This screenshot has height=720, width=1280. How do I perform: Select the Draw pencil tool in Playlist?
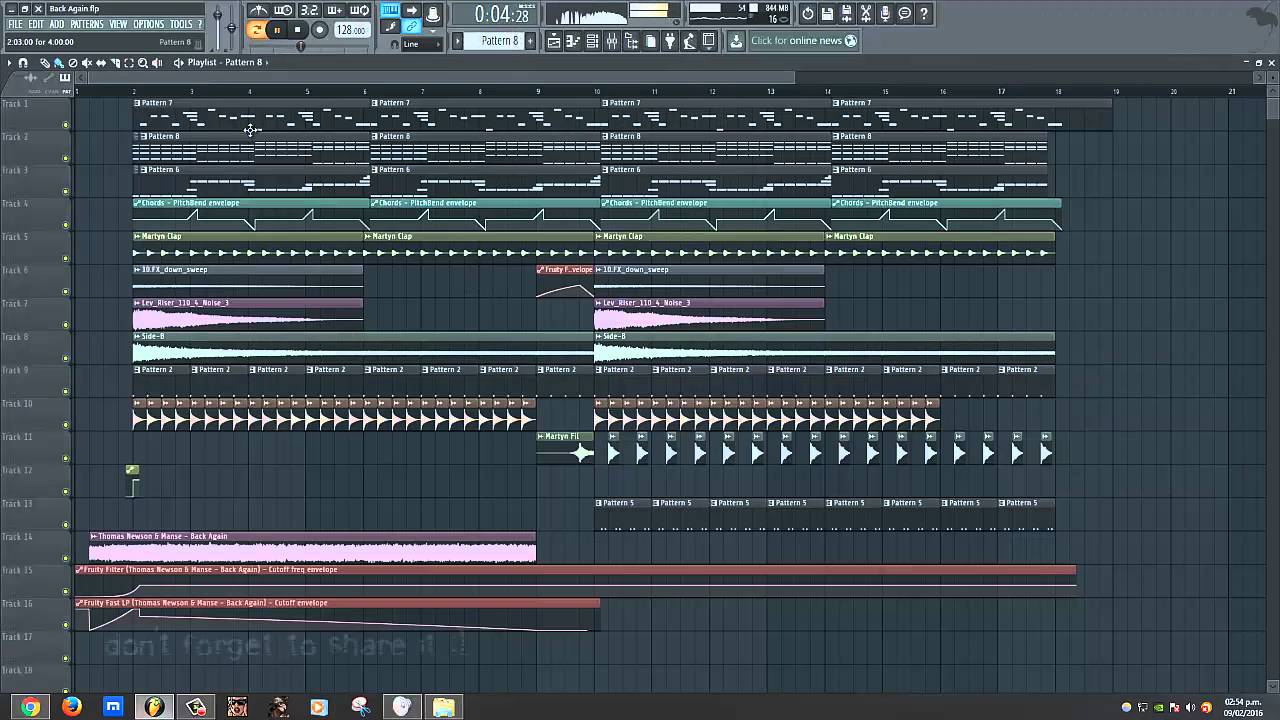click(45, 63)
